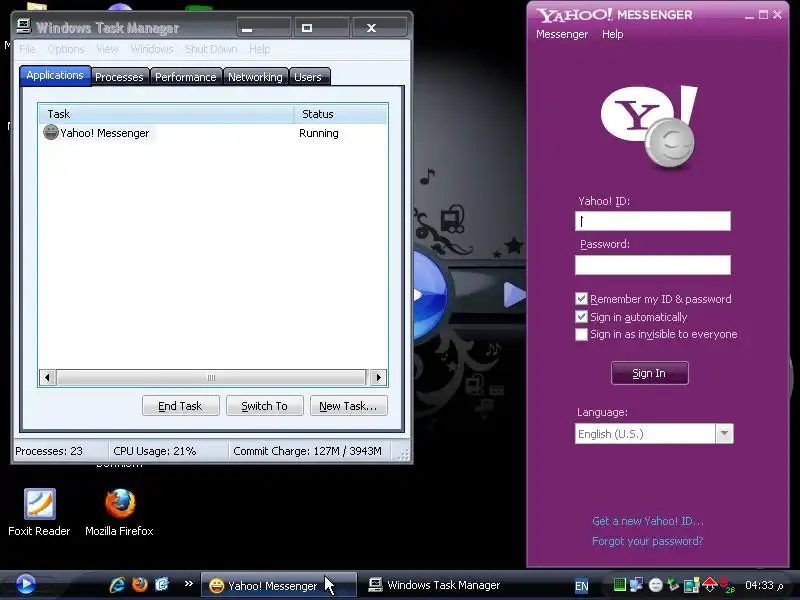Uncheck Sign in automatically
The width and height of the screenshot is (800, 600).
click(x=581, y=316)
